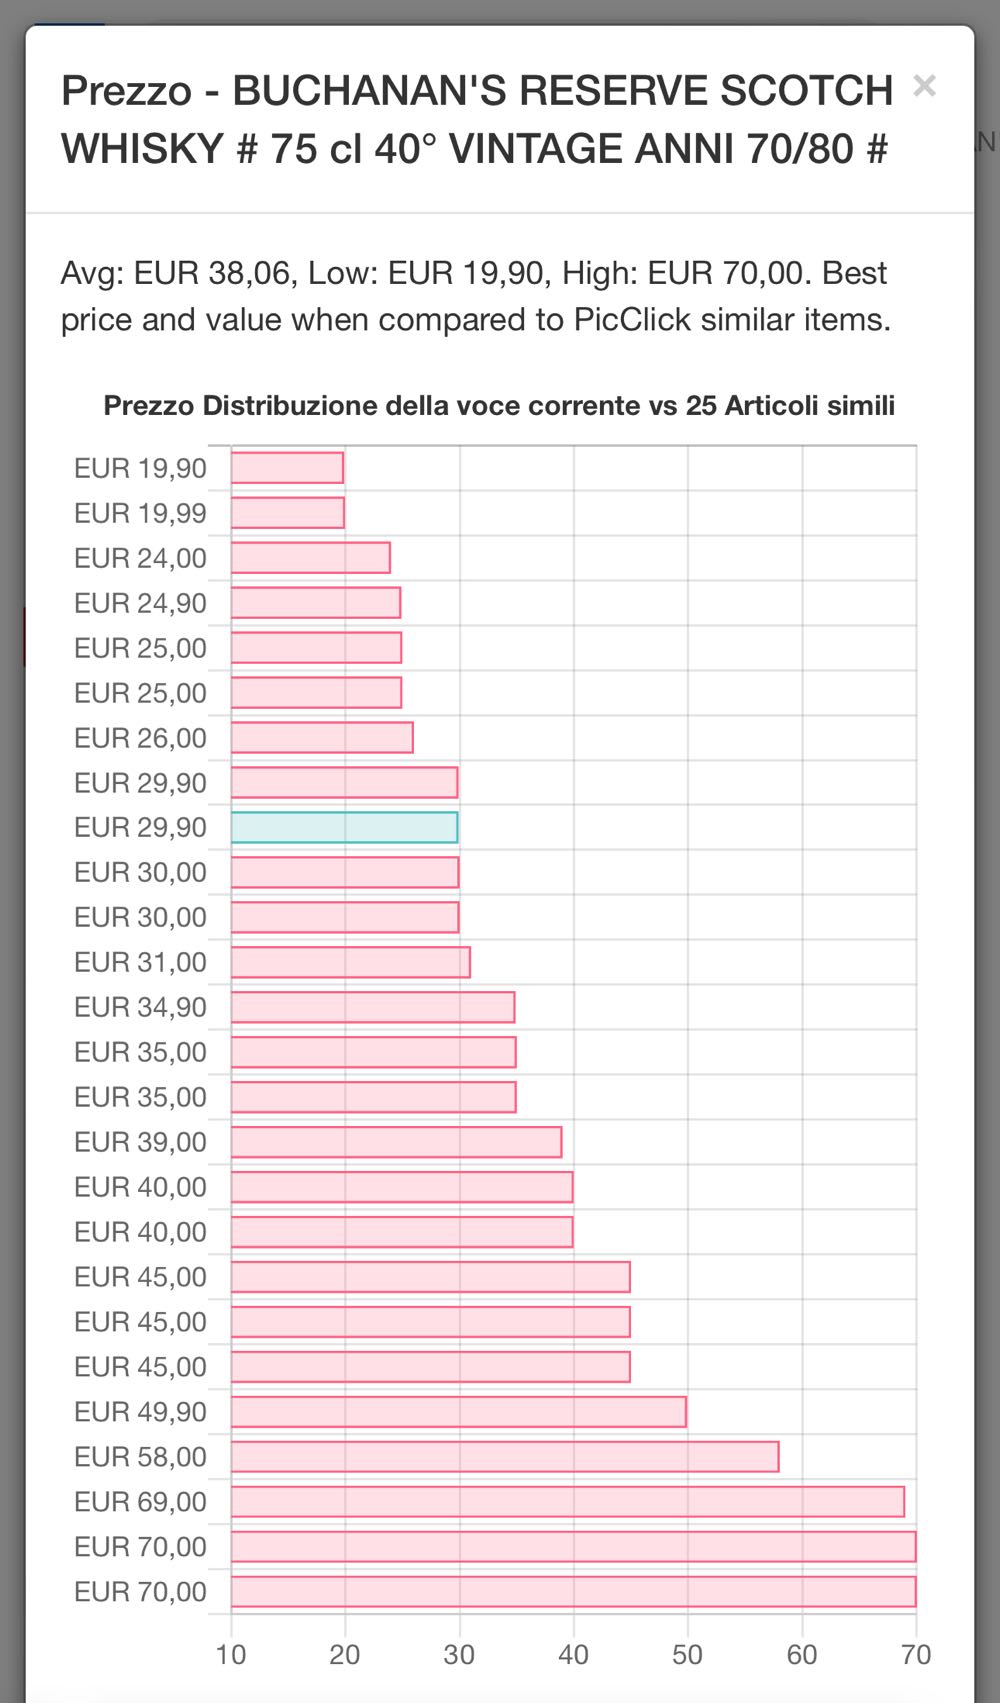
Task: Click the EUR 19,90 lowest price bar
Action: click(x=287, y=468)
